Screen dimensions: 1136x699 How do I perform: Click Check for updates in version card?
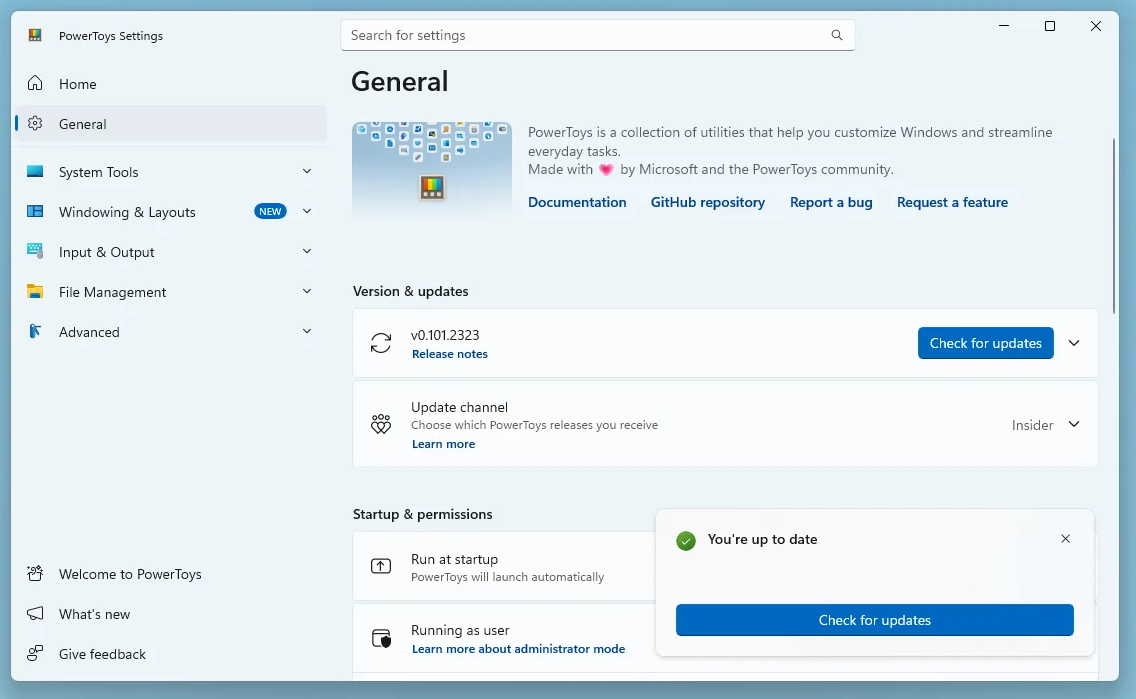(x=985, y=343)
